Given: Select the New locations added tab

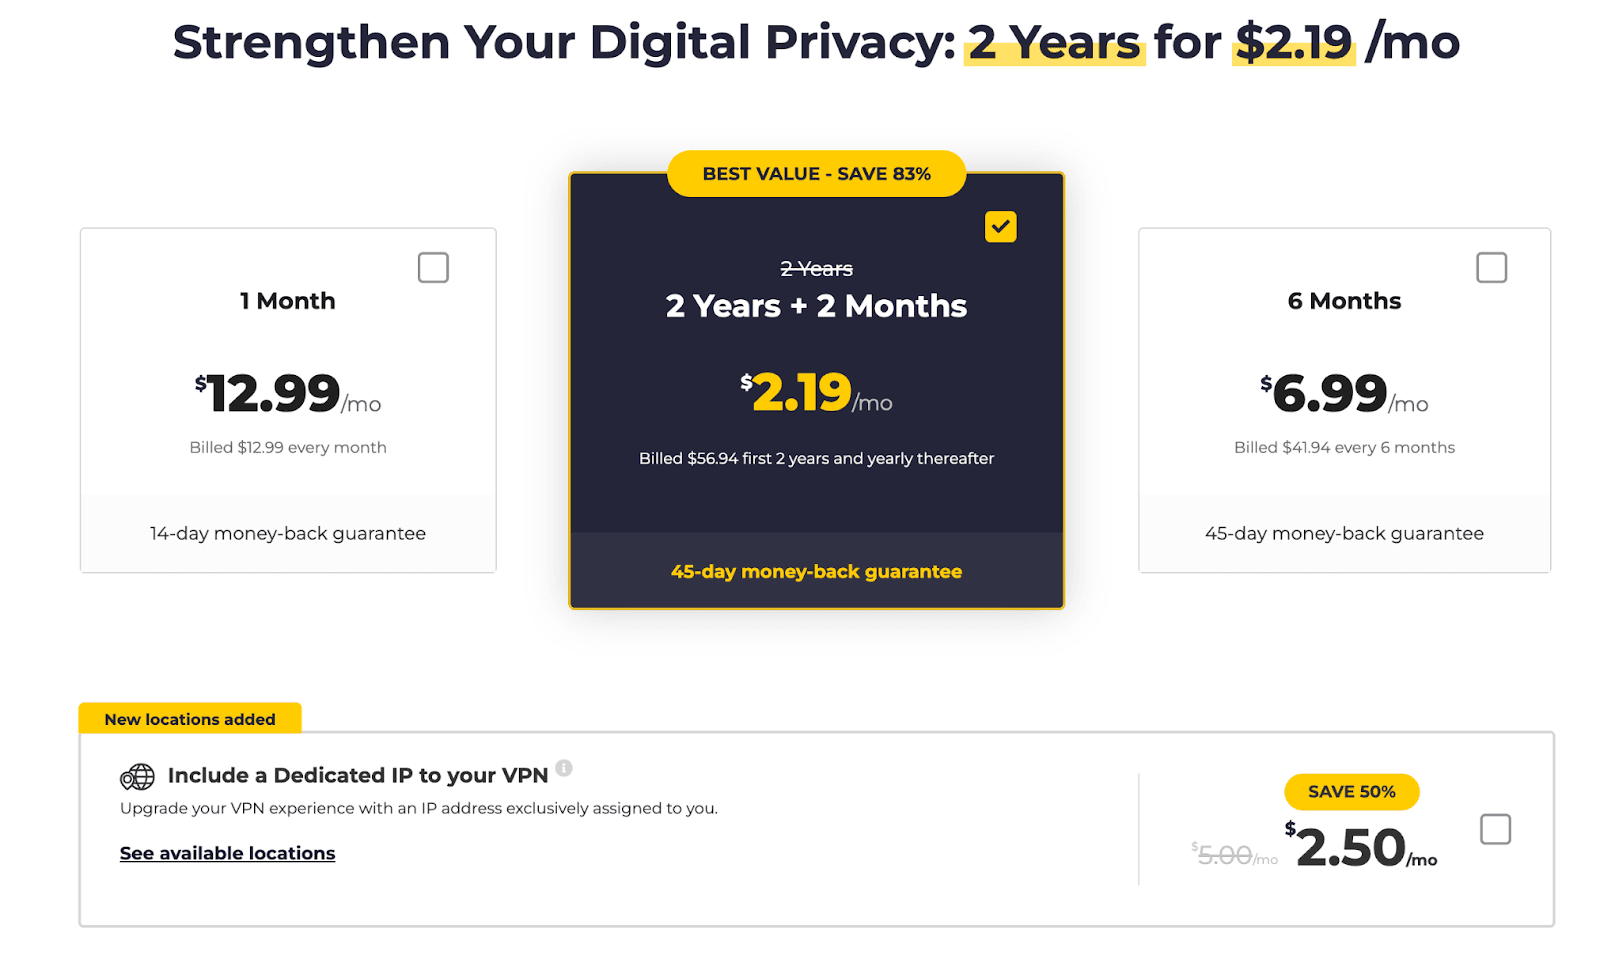Looking at the screenshot, I should click(190, 719).
